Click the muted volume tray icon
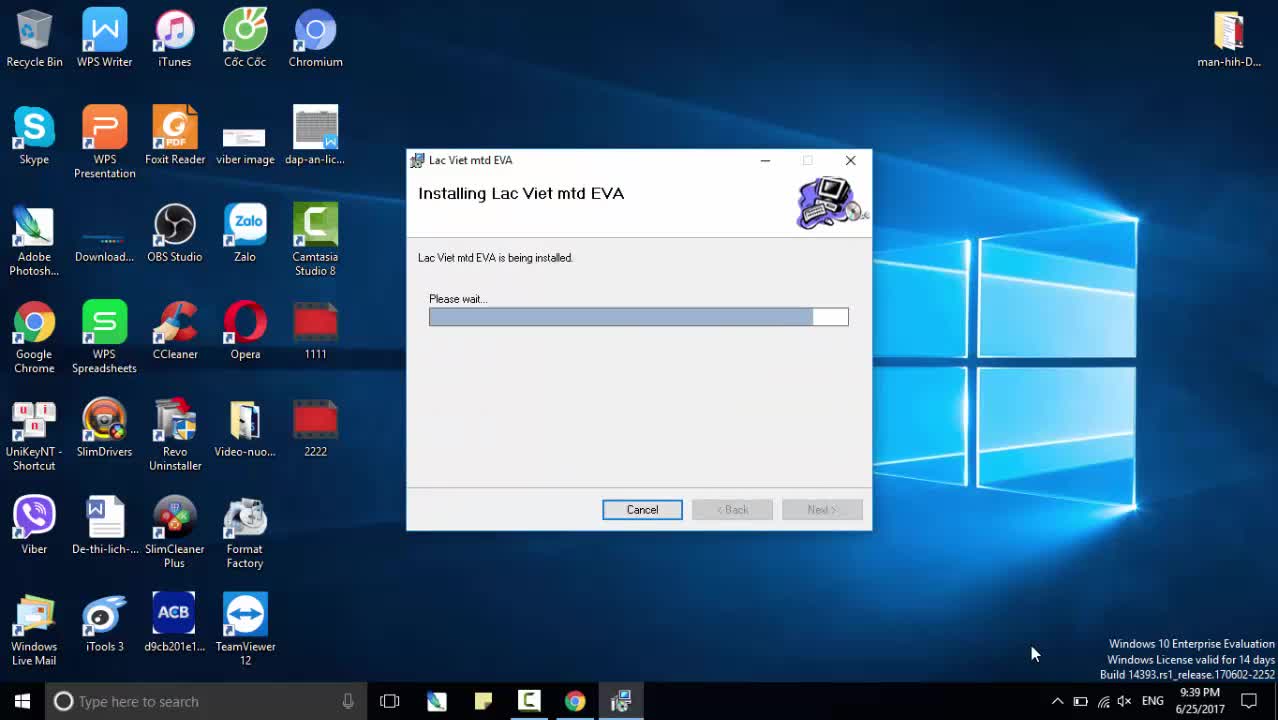Image resolution: width=1278 pixels, height=720 pixels. tap(1124, 701)
